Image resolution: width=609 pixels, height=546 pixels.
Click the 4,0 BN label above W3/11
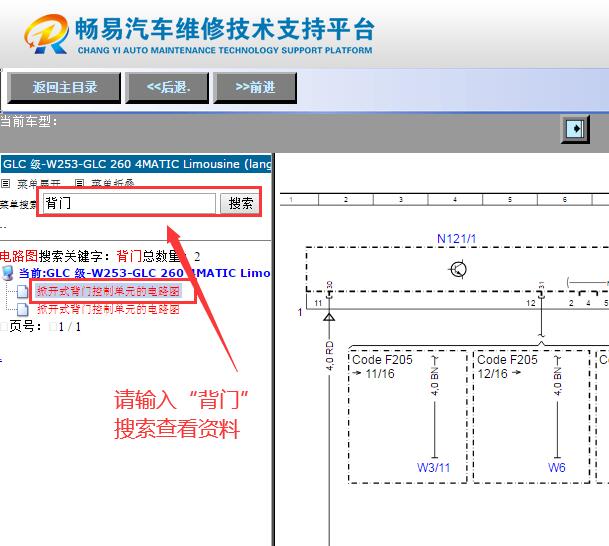click(435, 381)
